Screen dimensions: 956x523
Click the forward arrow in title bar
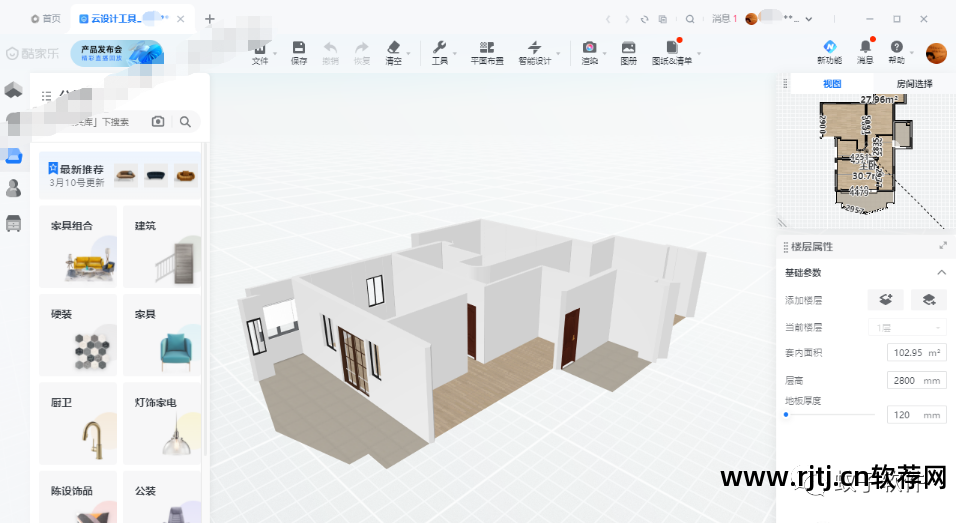pyautogui.click(x=627, y=20)
